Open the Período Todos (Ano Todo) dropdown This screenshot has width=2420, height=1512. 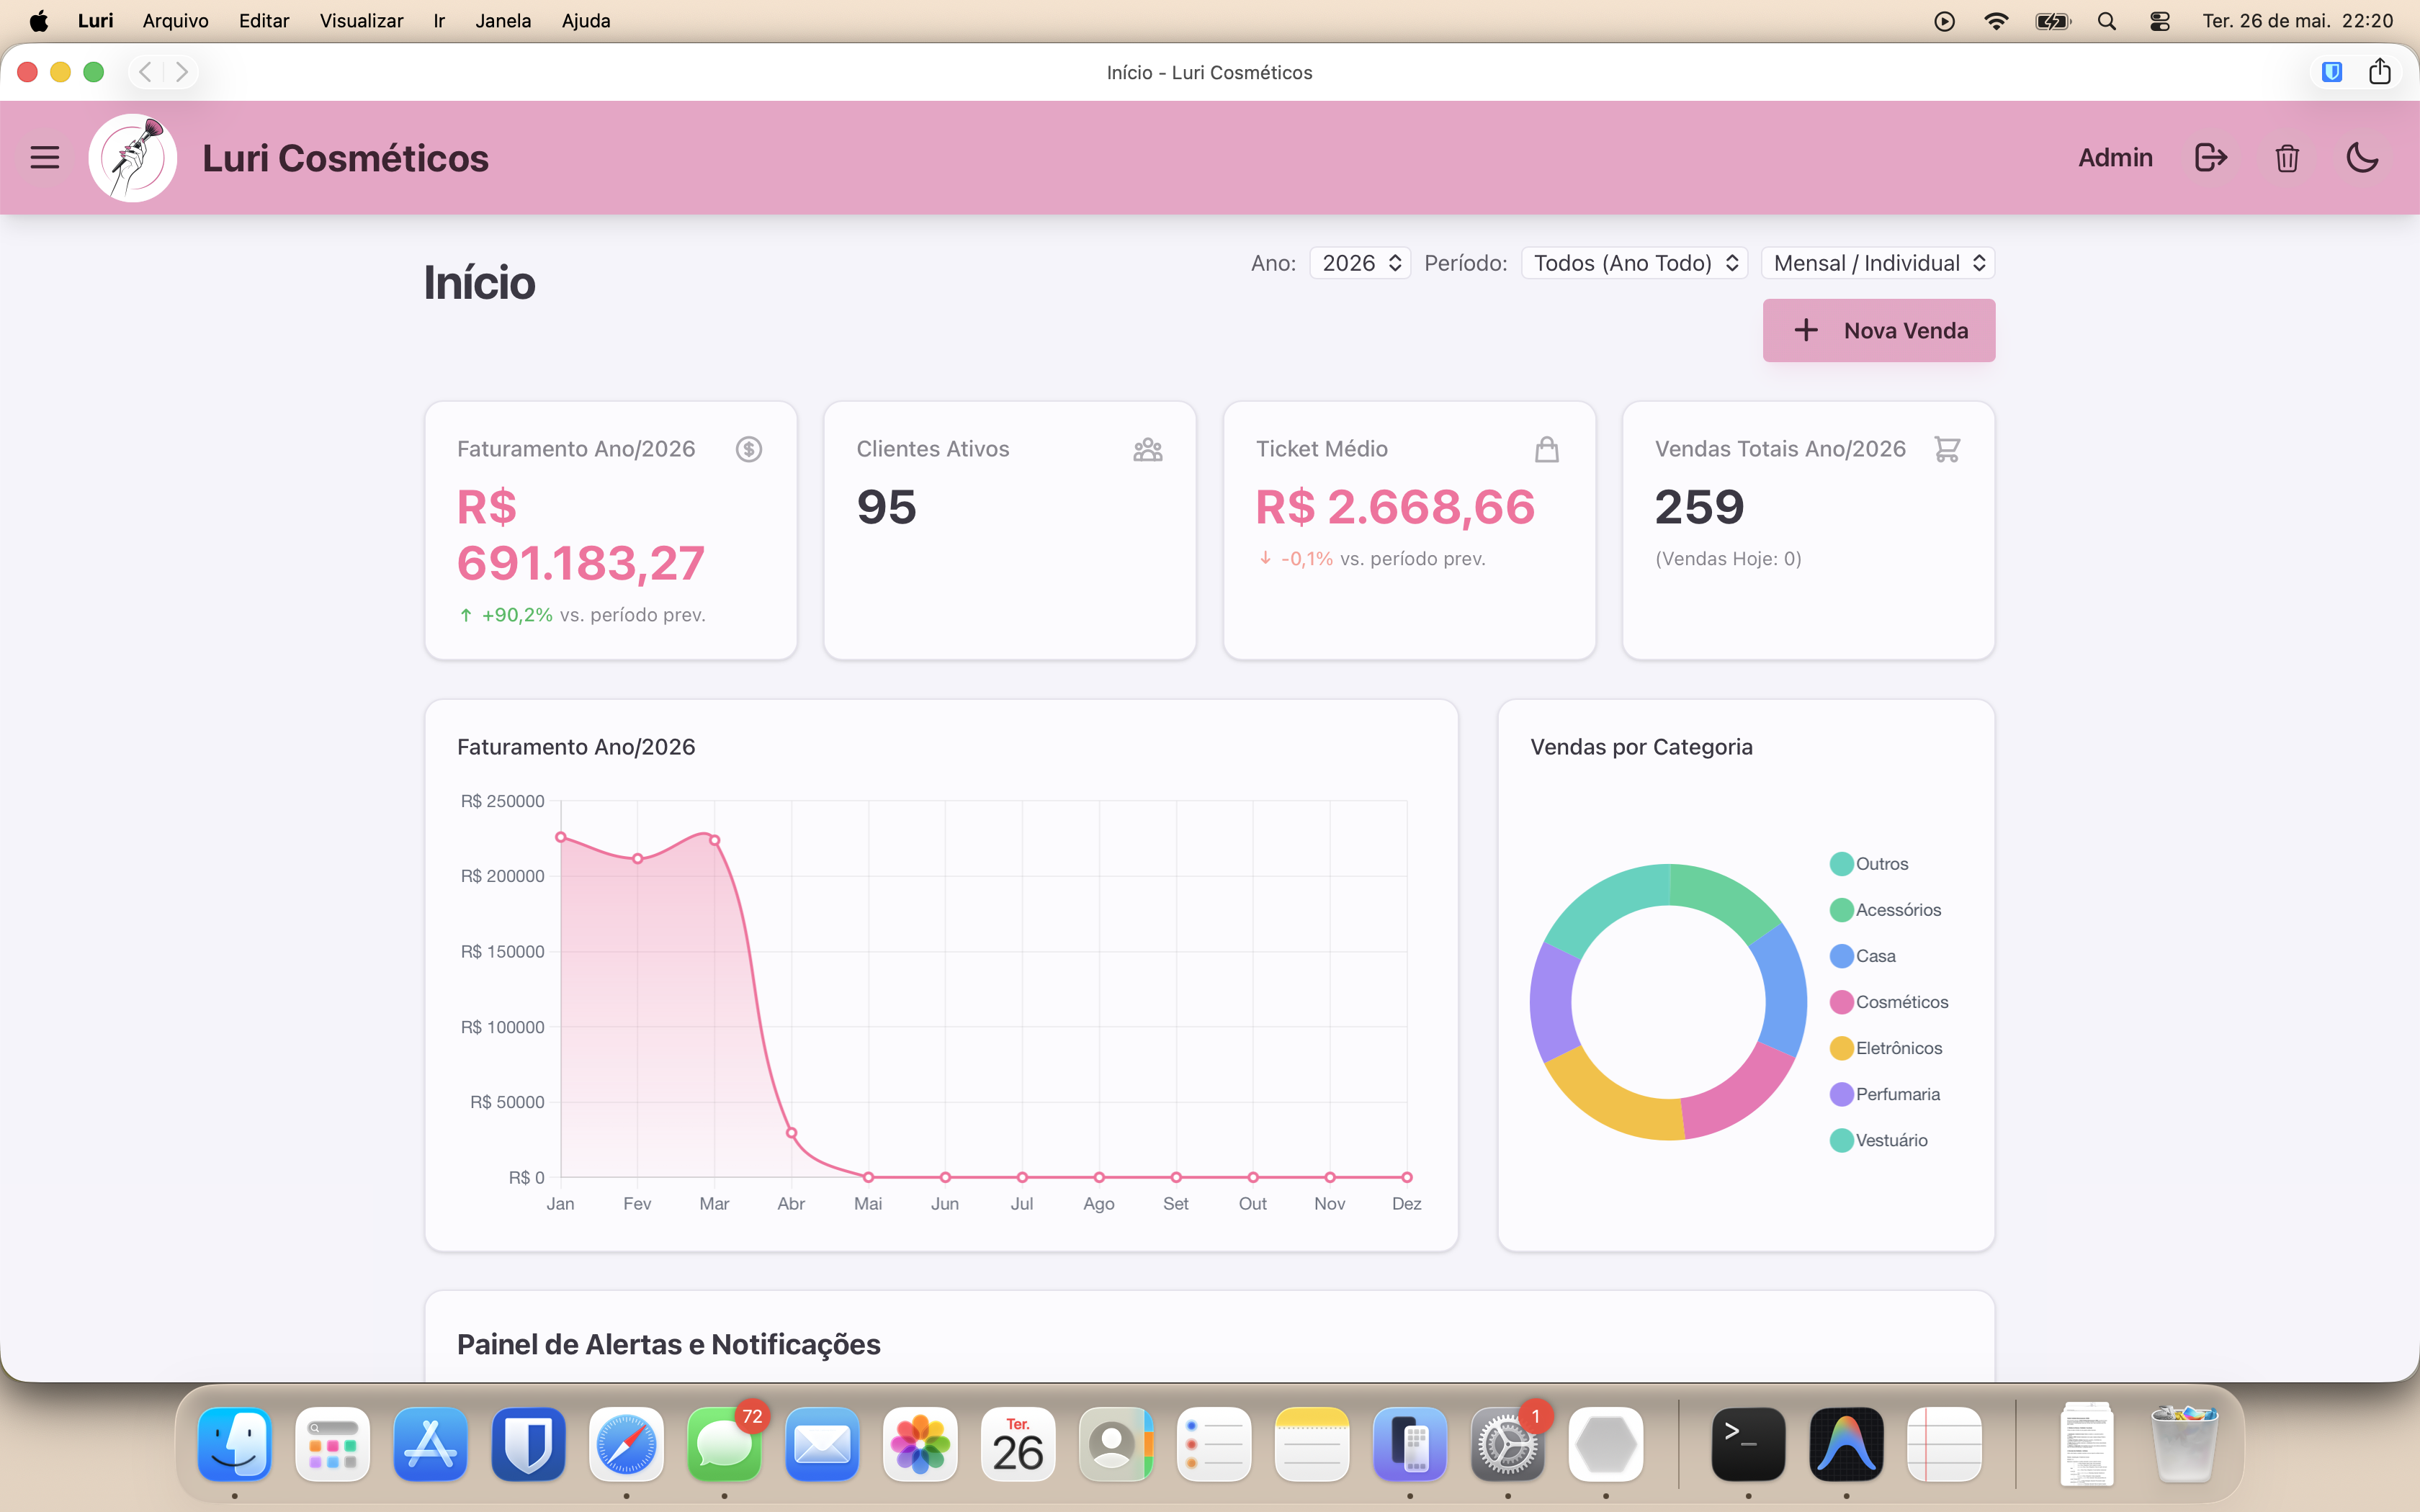[1634, 263]
